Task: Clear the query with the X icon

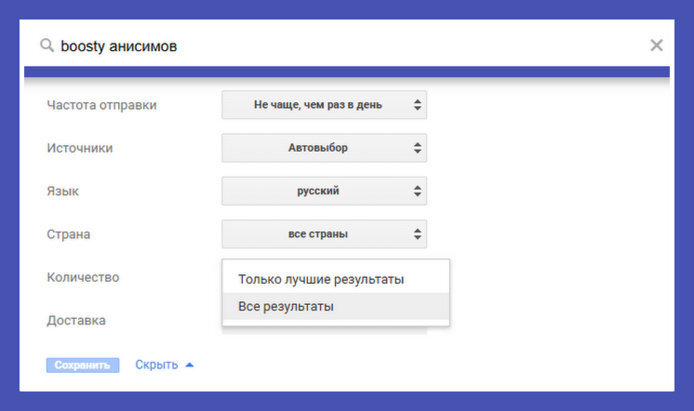Action: pyautogui.click(x=656, y=45)
